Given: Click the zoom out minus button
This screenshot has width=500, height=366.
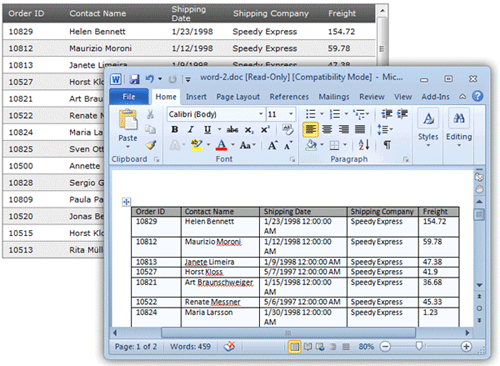Looking at the screenshot, I should (385, 347).
